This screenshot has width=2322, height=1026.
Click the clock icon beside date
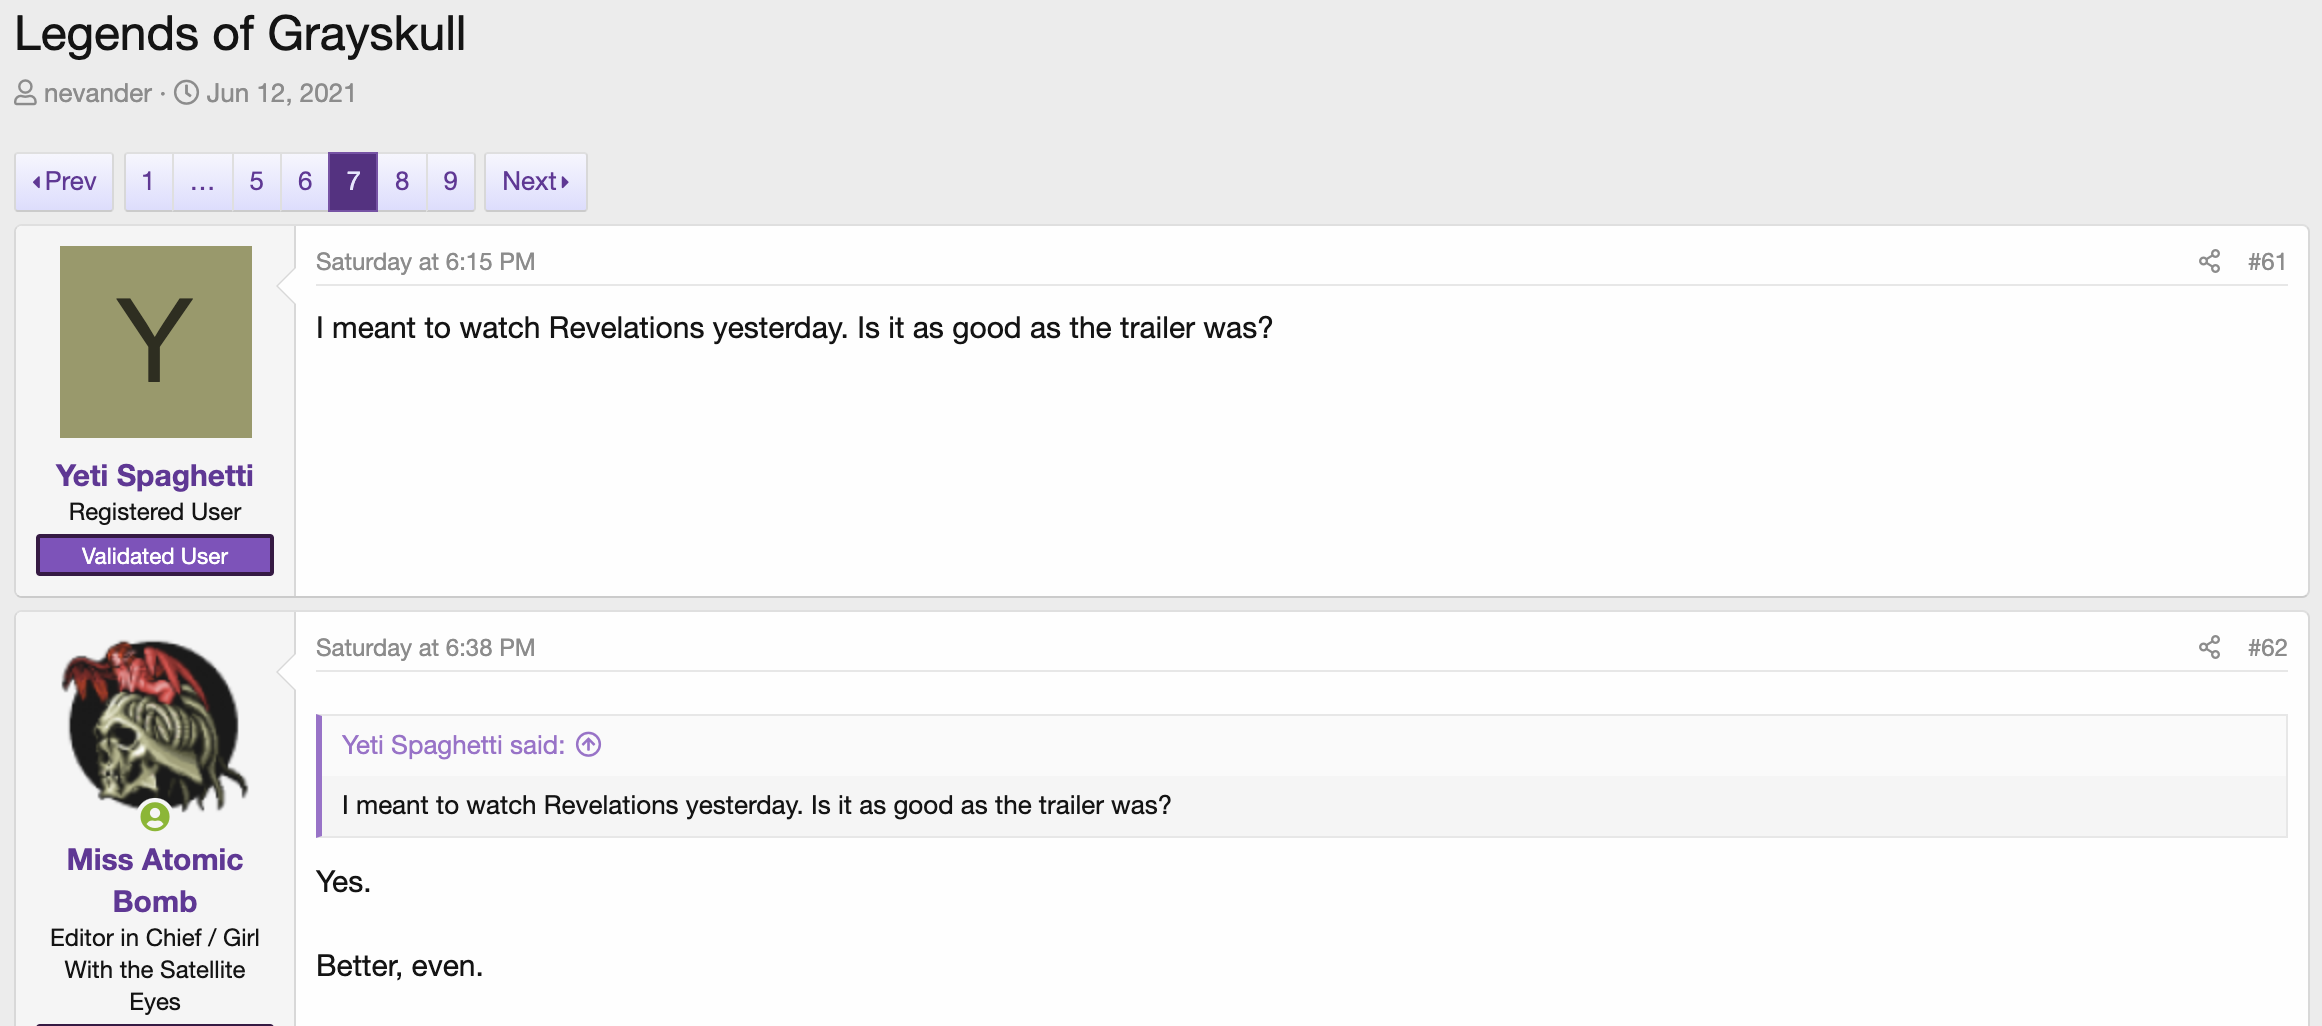click(186, 93)
